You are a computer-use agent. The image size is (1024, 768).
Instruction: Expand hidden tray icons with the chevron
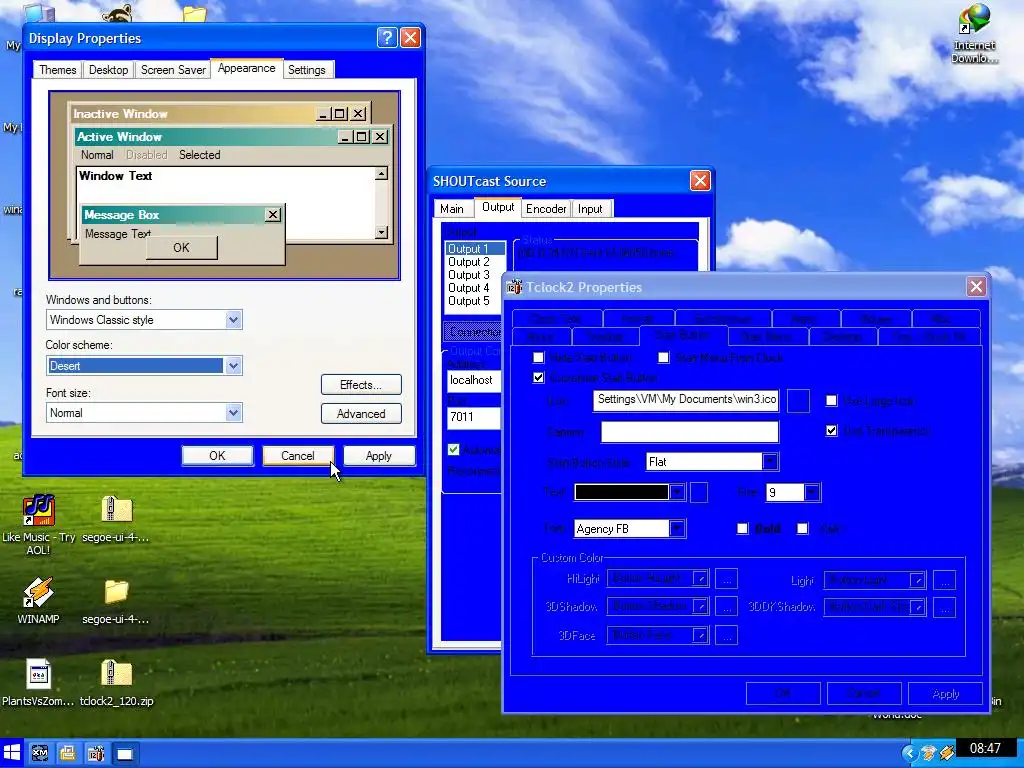[x=908, y=753]
